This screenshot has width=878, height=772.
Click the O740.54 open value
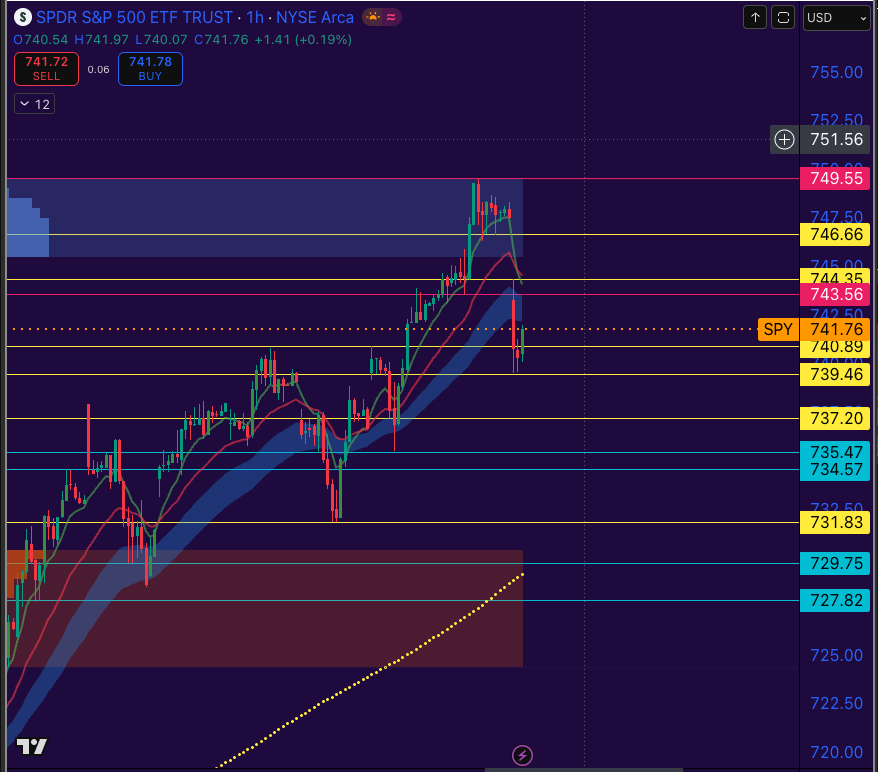tap(41, 40)
